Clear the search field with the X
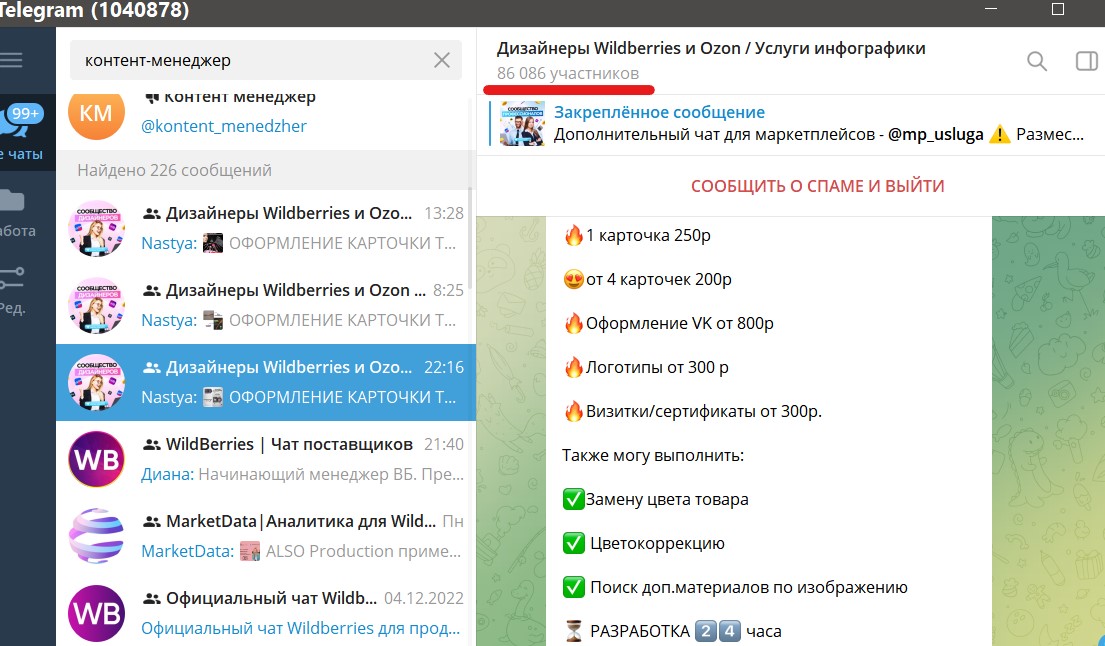1105x646 pixels. point(442,60)
